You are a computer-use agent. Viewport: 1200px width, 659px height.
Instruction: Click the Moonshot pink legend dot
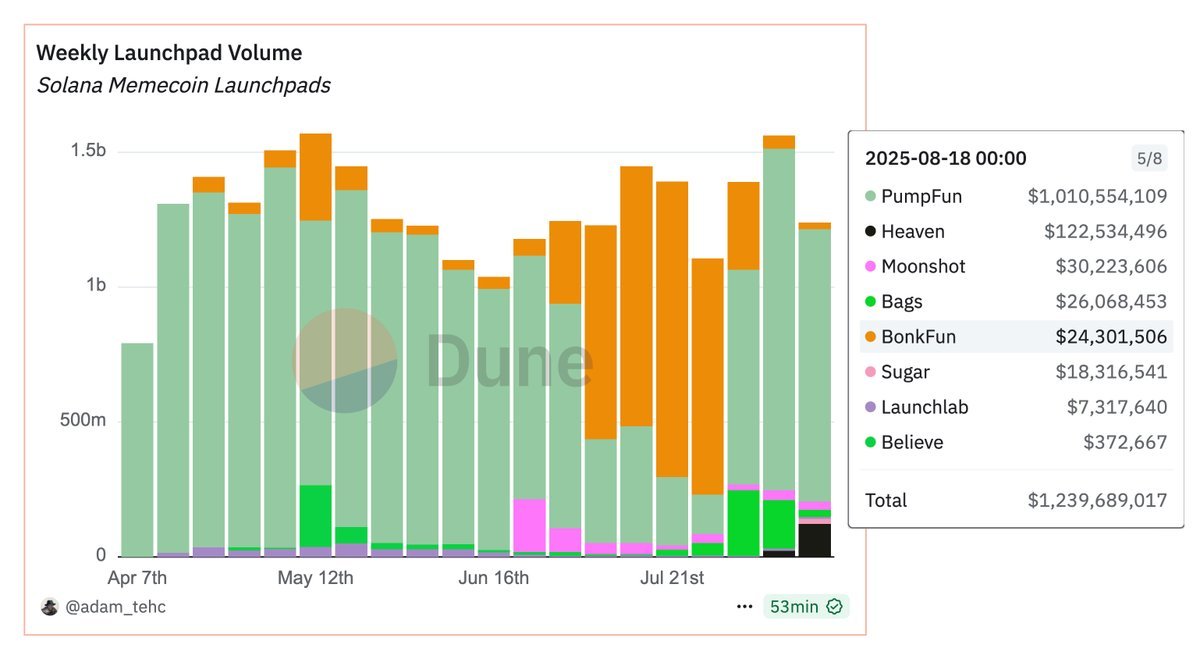tap(870, 267)
